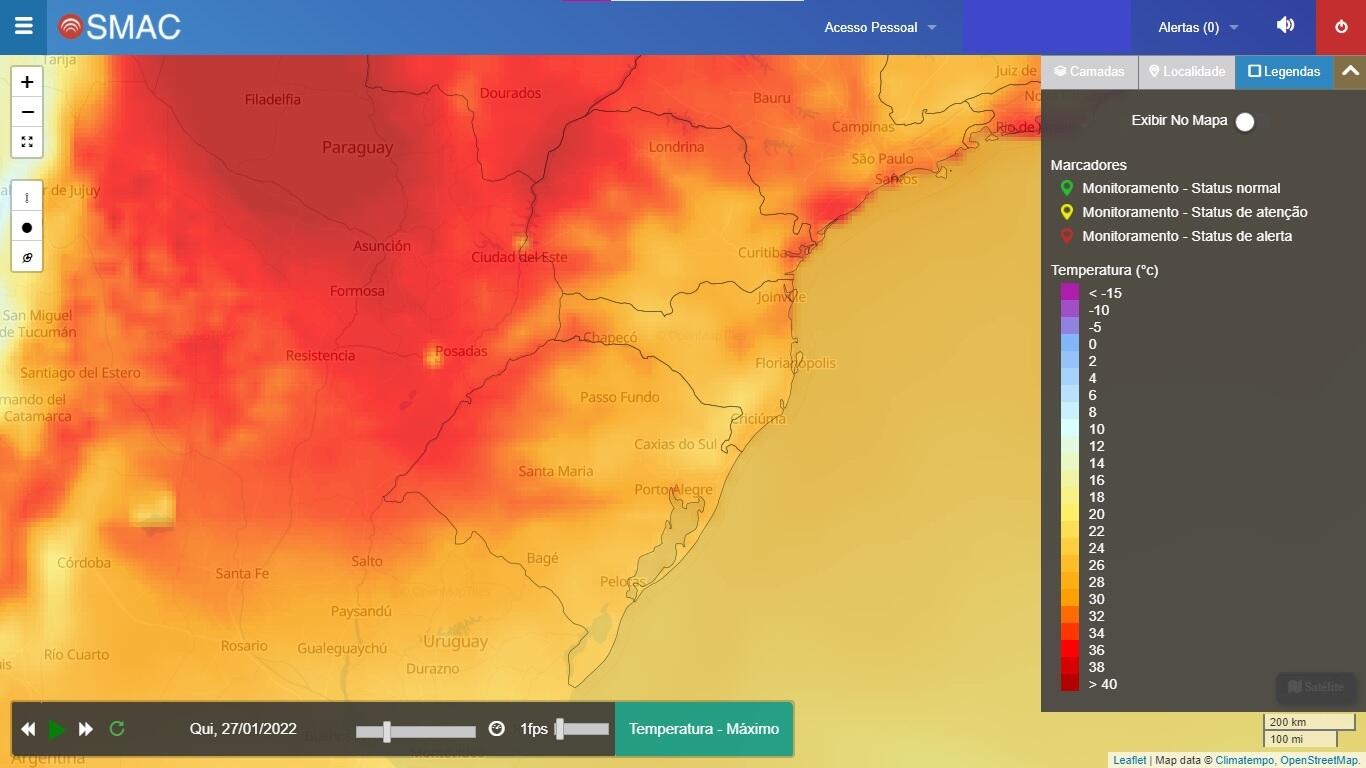Click the red alert status marker icon
Viewport: 1366px width, 768px height.
(x=1066, y=236)
